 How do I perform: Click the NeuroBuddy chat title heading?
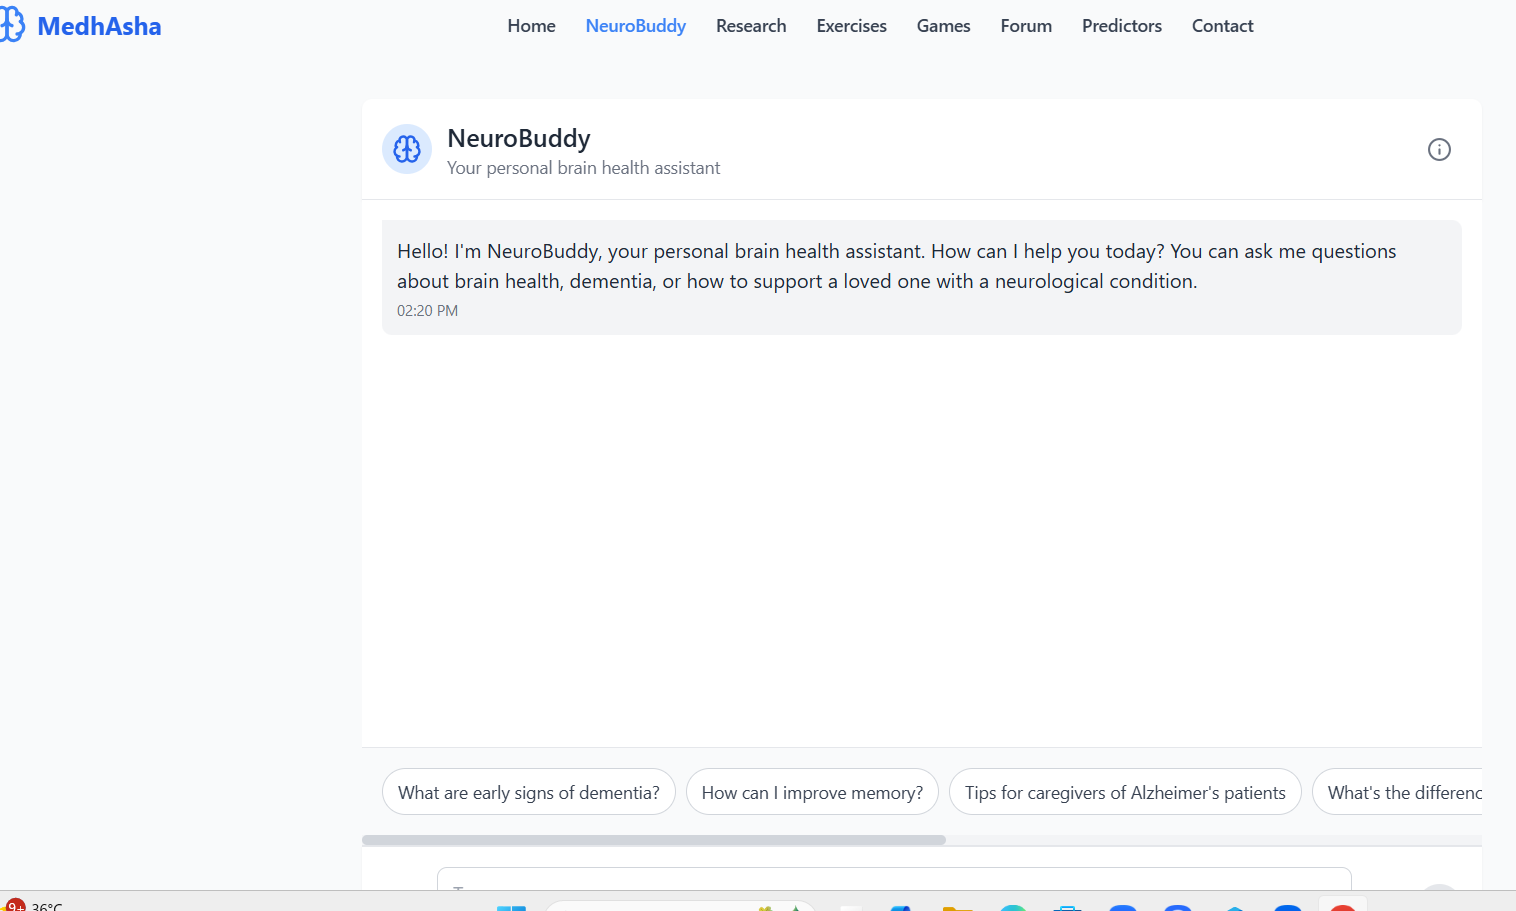pyautogui.click(x=519, y=138)
